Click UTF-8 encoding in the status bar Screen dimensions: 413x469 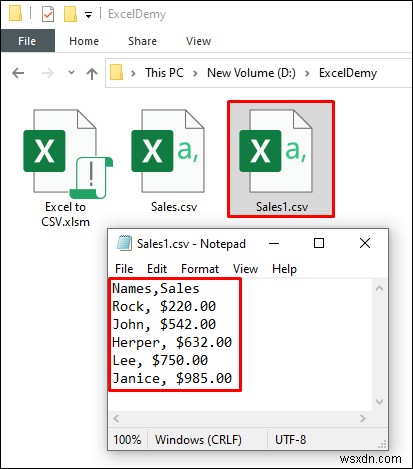[x=290, y=439]
